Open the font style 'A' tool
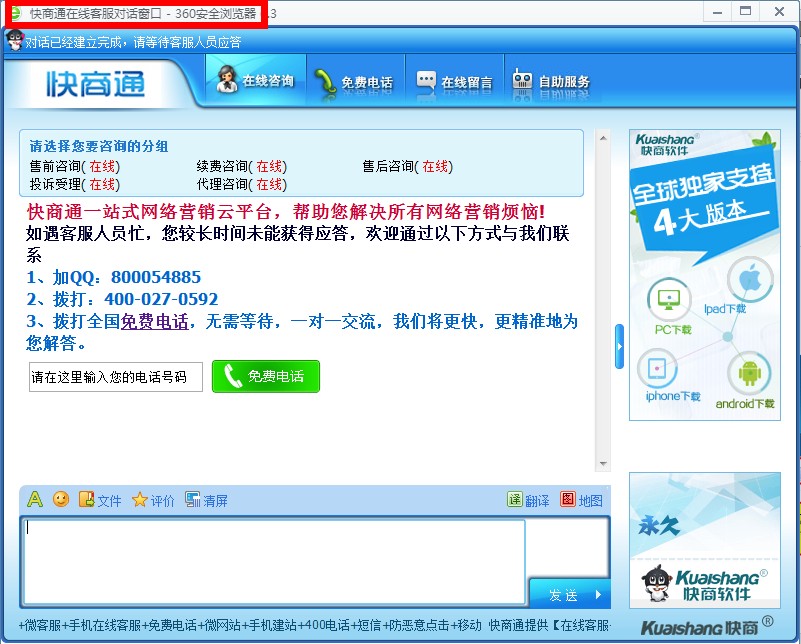 click(35, 499)
